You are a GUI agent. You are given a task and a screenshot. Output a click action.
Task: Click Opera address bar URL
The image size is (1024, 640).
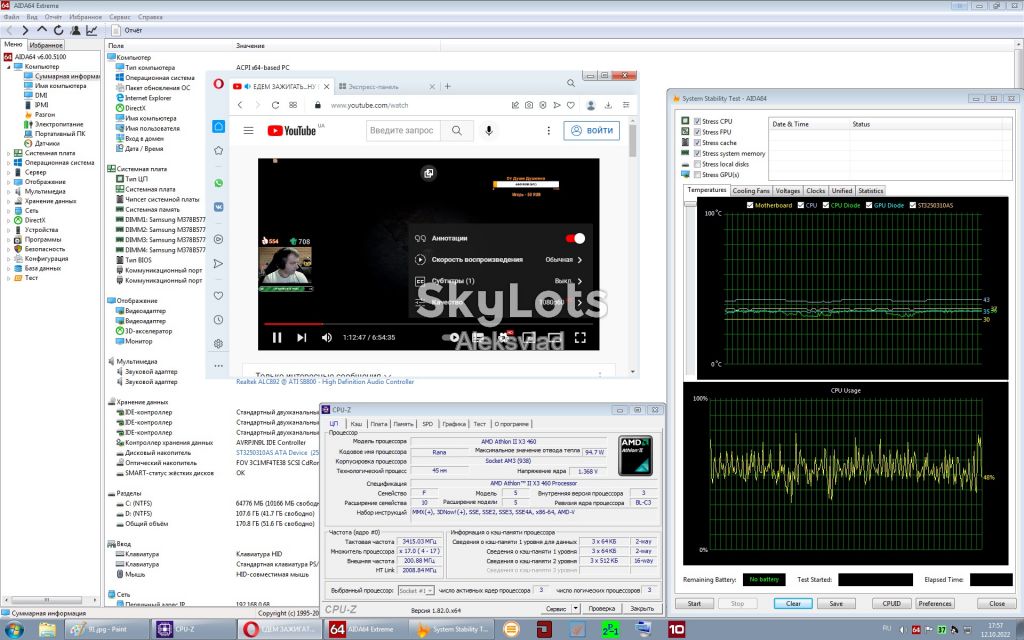(370, 105)
